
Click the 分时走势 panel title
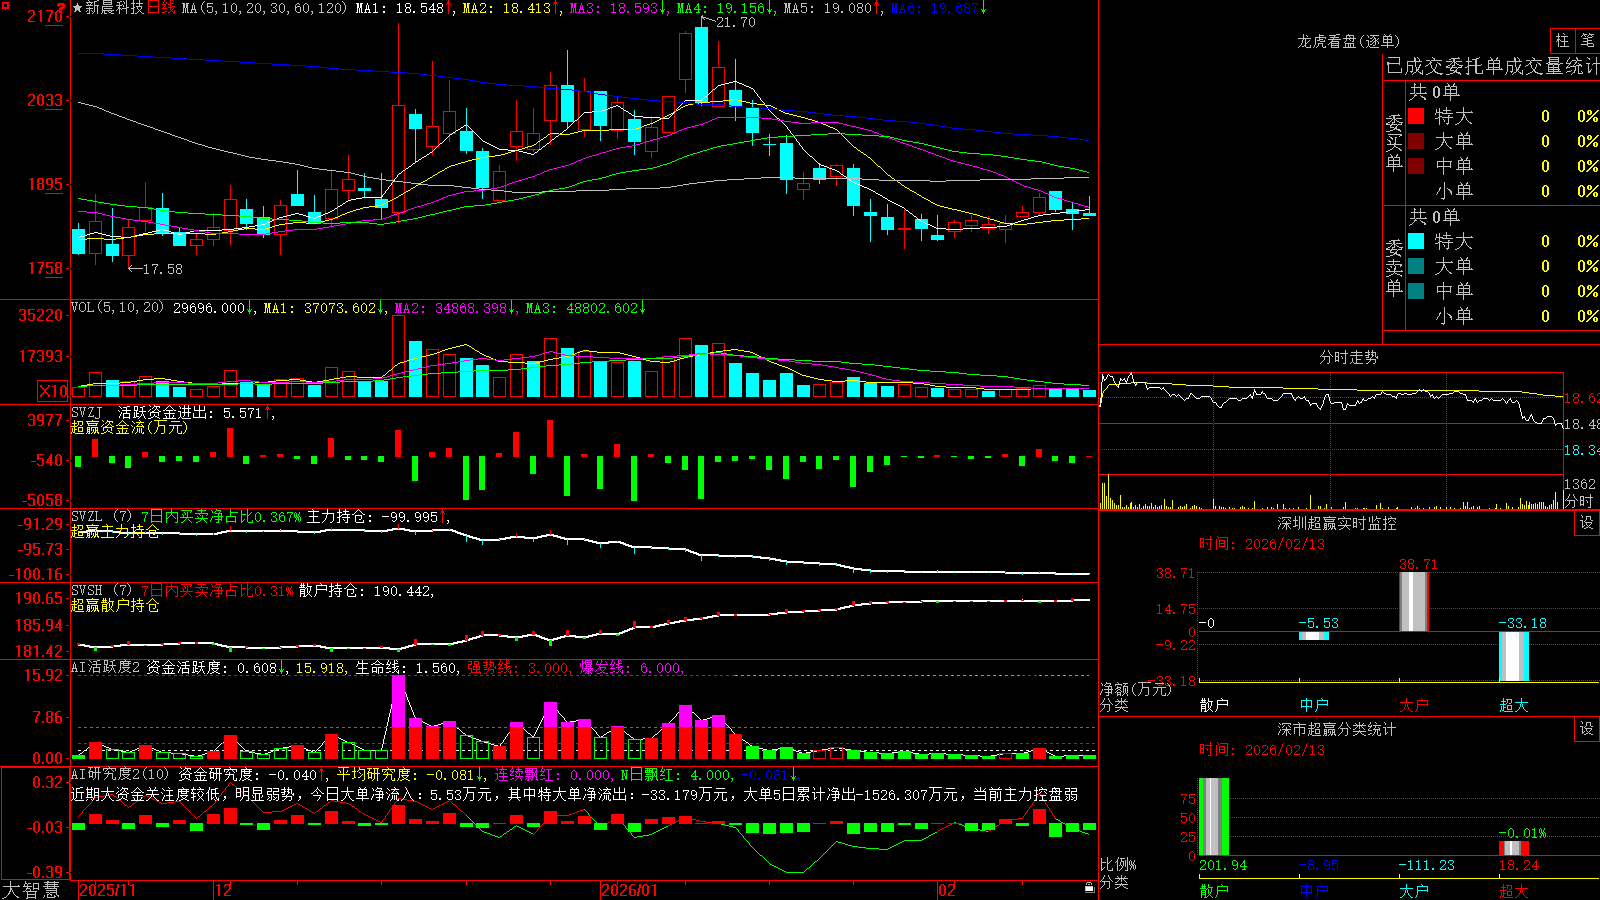1349,357
